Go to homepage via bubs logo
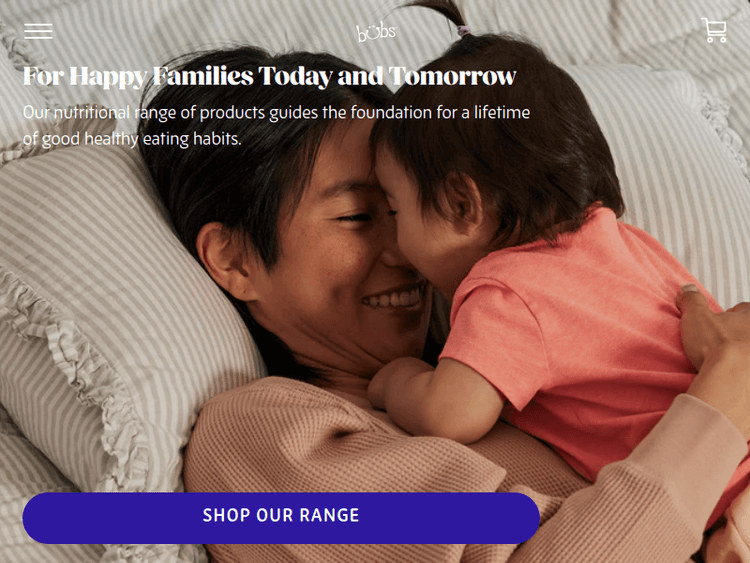This screenshot has width=750, height=563. (x=376, y=33)
